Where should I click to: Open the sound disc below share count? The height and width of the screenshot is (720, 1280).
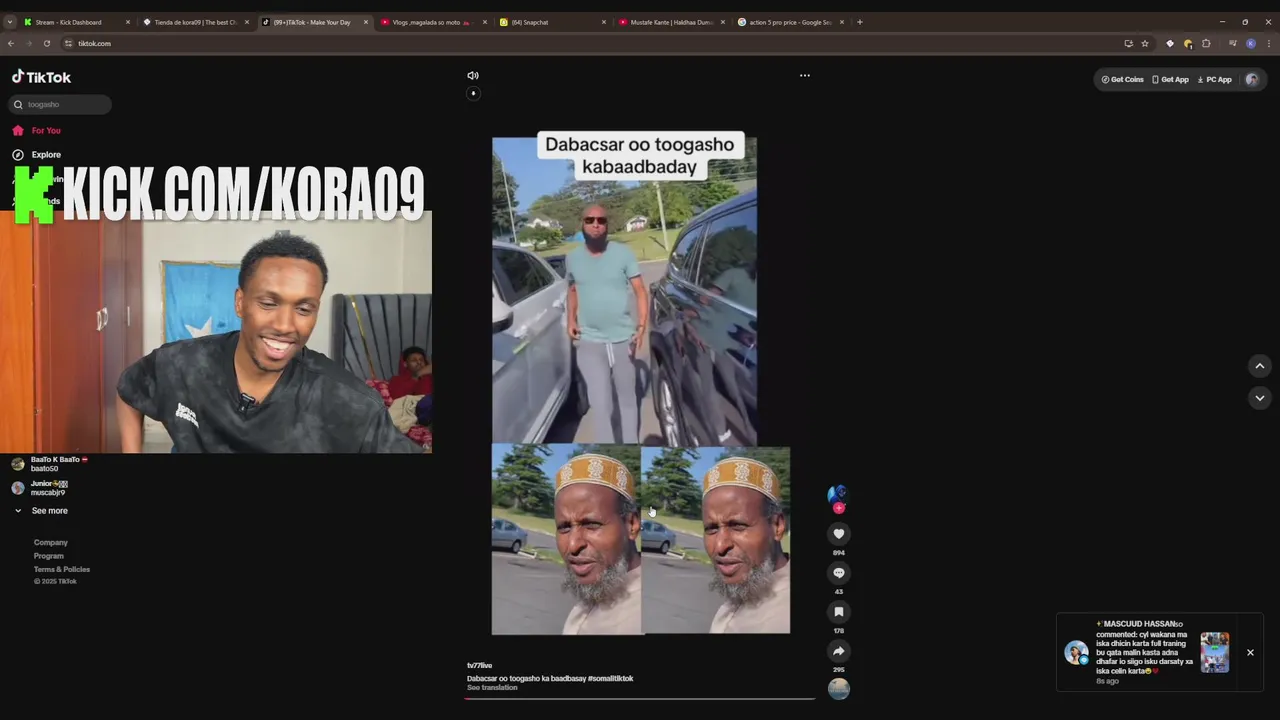[839, 689]
